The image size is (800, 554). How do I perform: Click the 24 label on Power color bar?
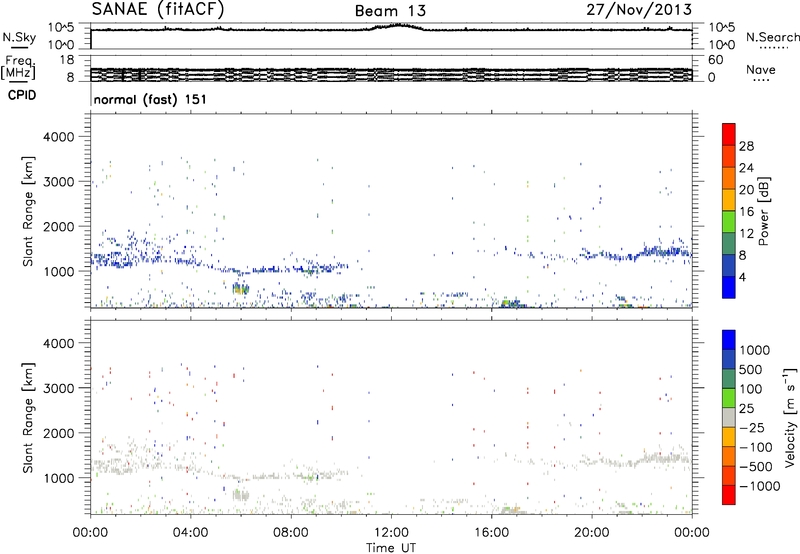[746, 168]
